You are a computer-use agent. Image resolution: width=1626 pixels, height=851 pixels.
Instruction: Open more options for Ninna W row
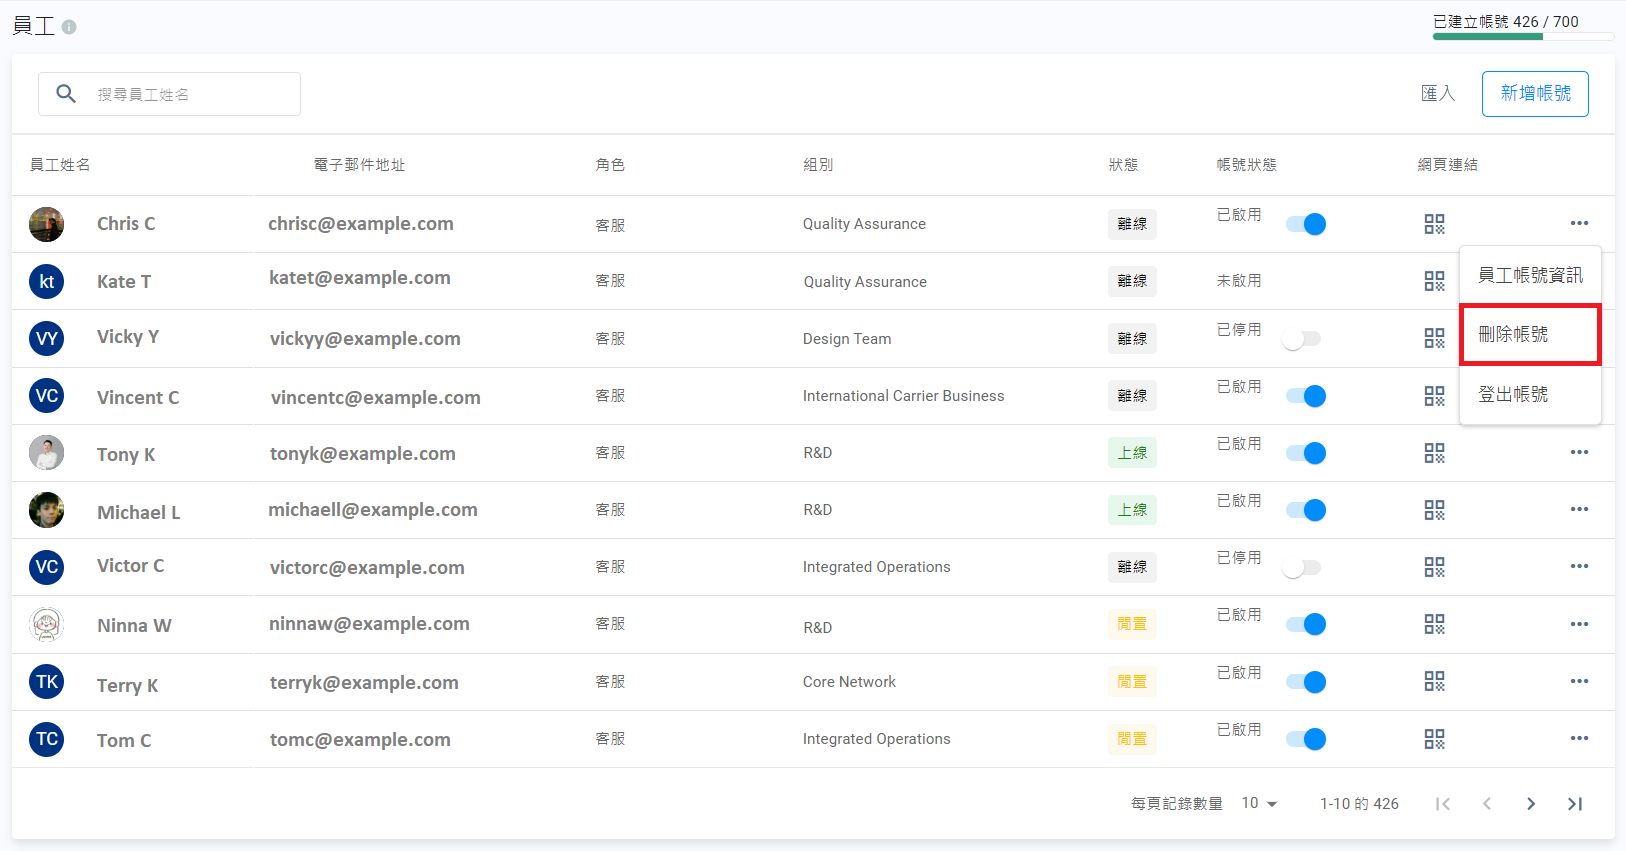pos(1579,624)
